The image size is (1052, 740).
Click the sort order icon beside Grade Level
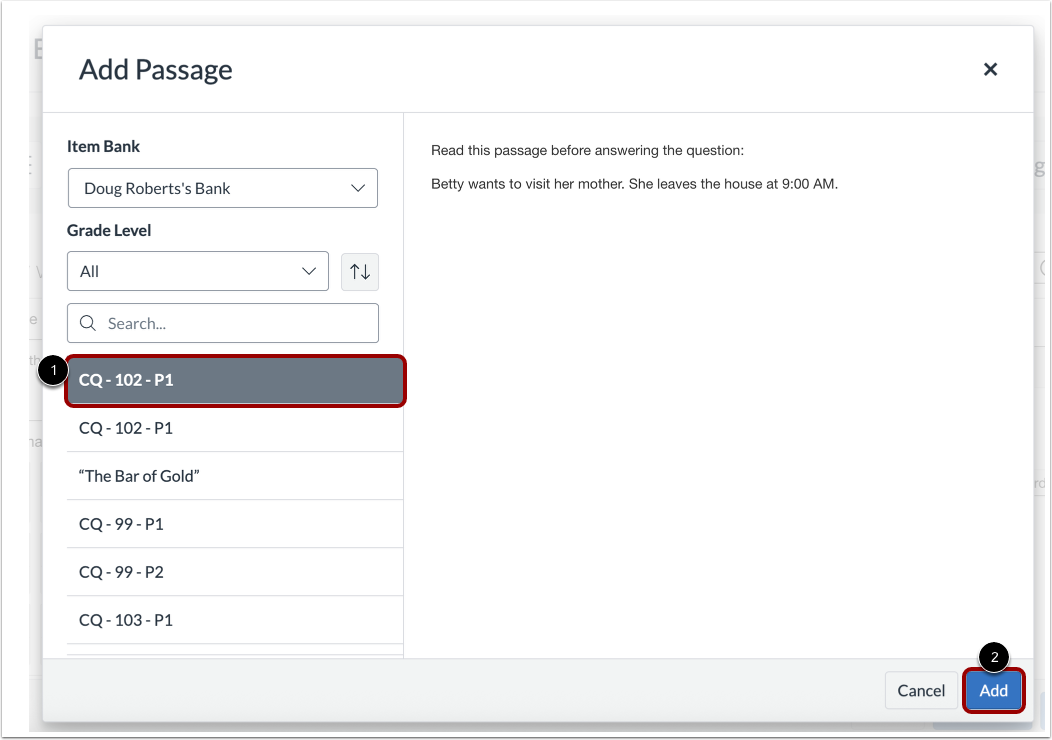point(359,271)
